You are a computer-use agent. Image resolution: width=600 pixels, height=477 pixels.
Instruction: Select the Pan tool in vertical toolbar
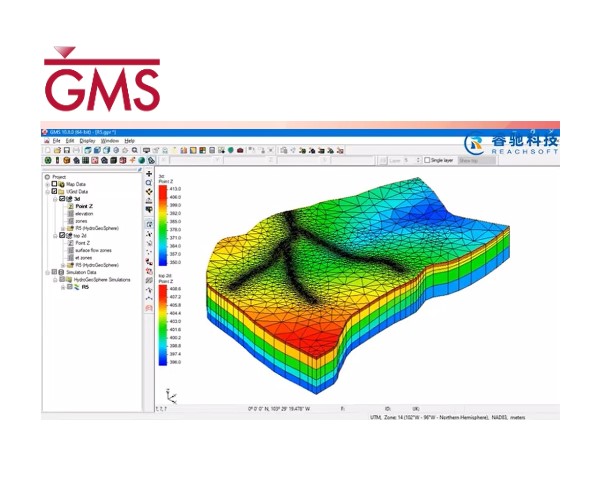click(149, 175)
